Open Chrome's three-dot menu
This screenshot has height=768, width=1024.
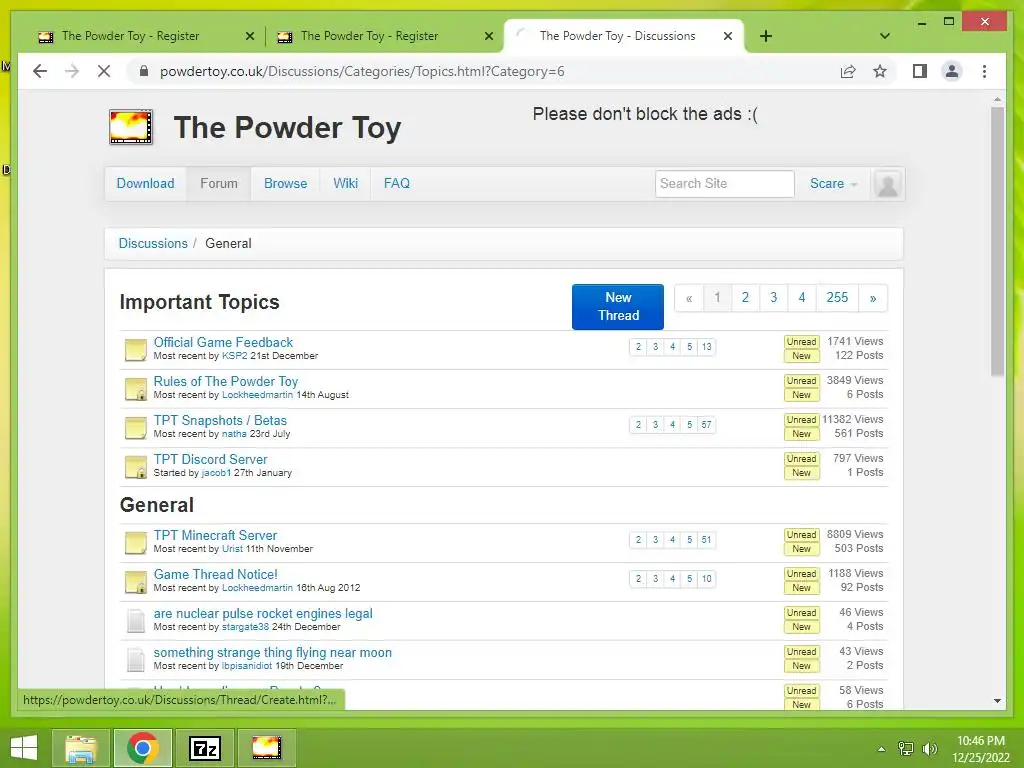pyautogui.click(x=984, y=71)
